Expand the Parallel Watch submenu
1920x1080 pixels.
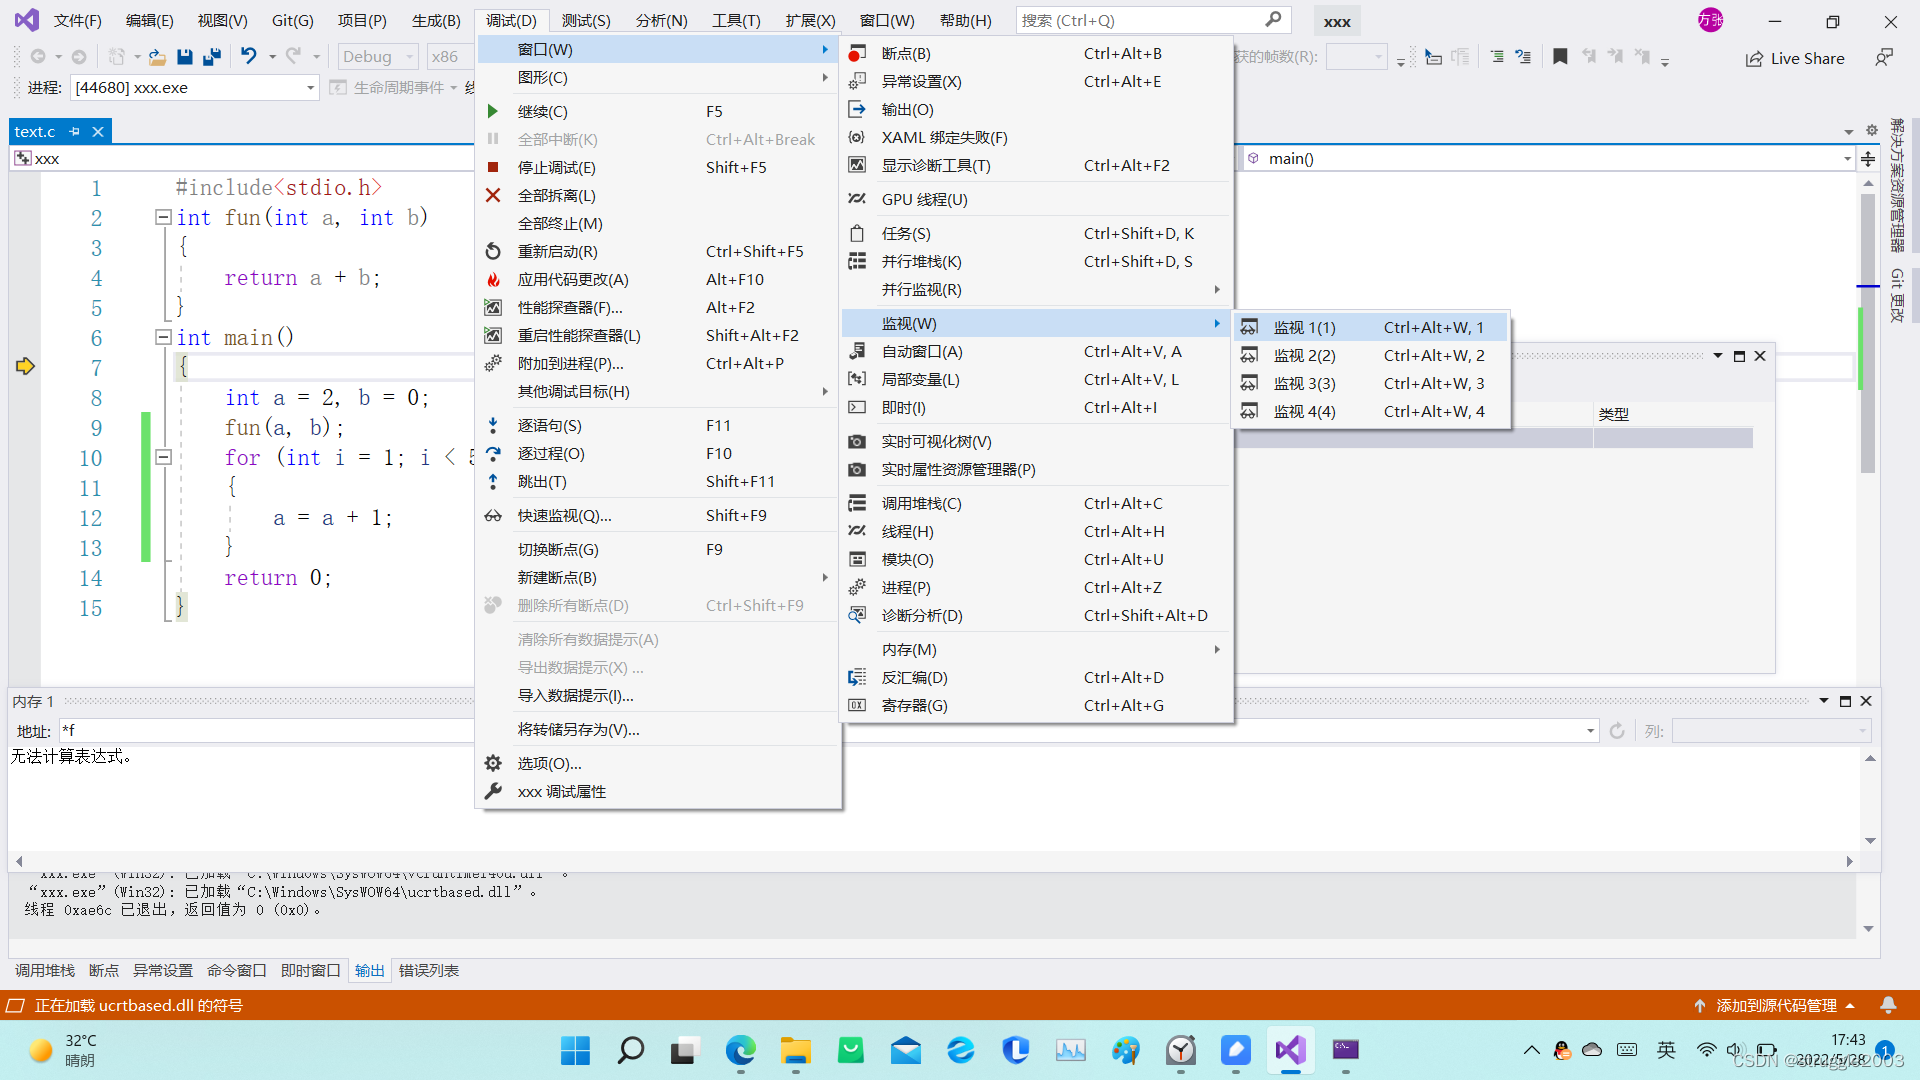pyautogui.click(x=1037, y=289)
